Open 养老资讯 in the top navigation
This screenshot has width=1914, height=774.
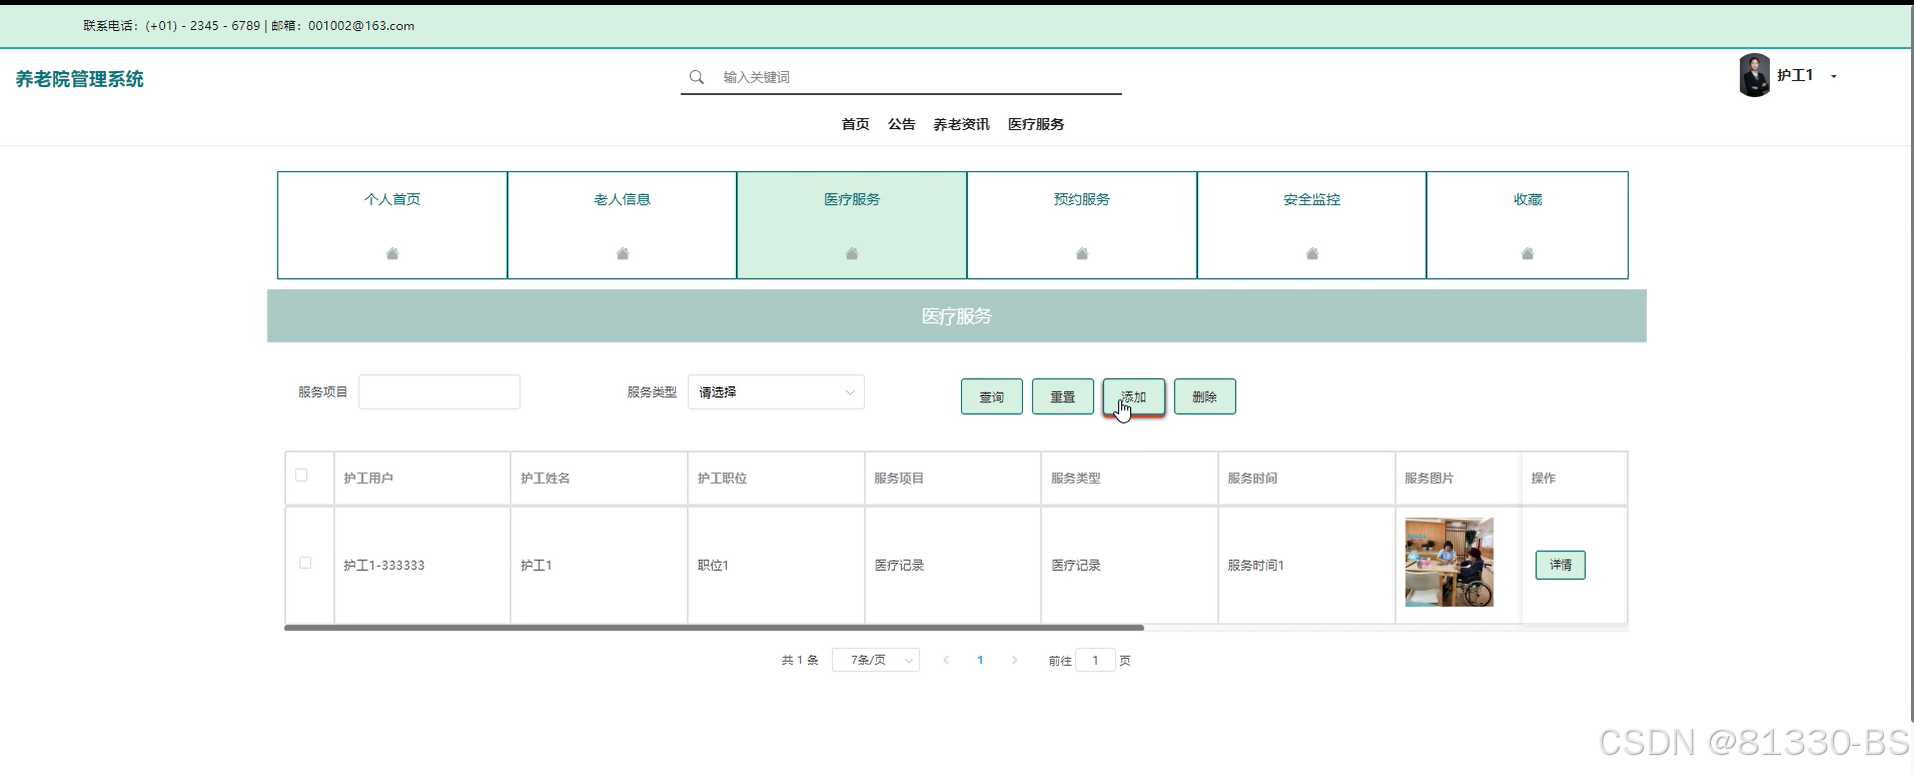pyautogui.click(x=961, y=124)
